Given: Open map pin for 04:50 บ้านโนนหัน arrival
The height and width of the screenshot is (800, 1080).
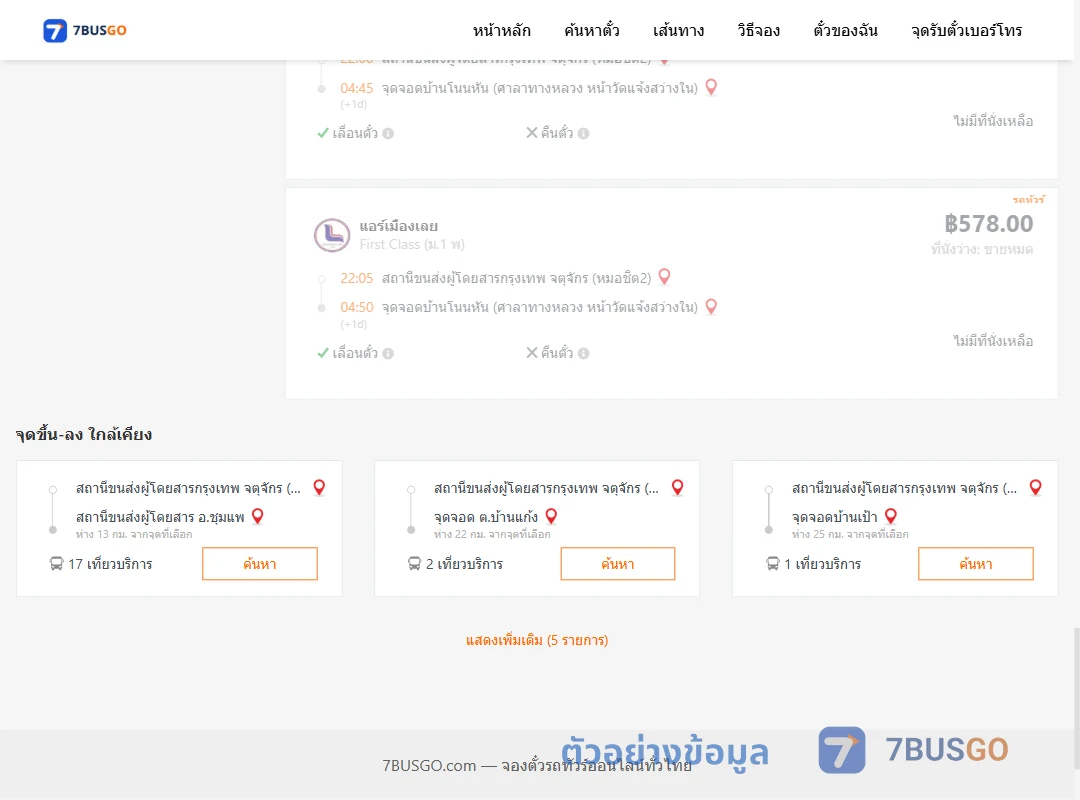Looking at the screenshot, I should tap(711, 307).
